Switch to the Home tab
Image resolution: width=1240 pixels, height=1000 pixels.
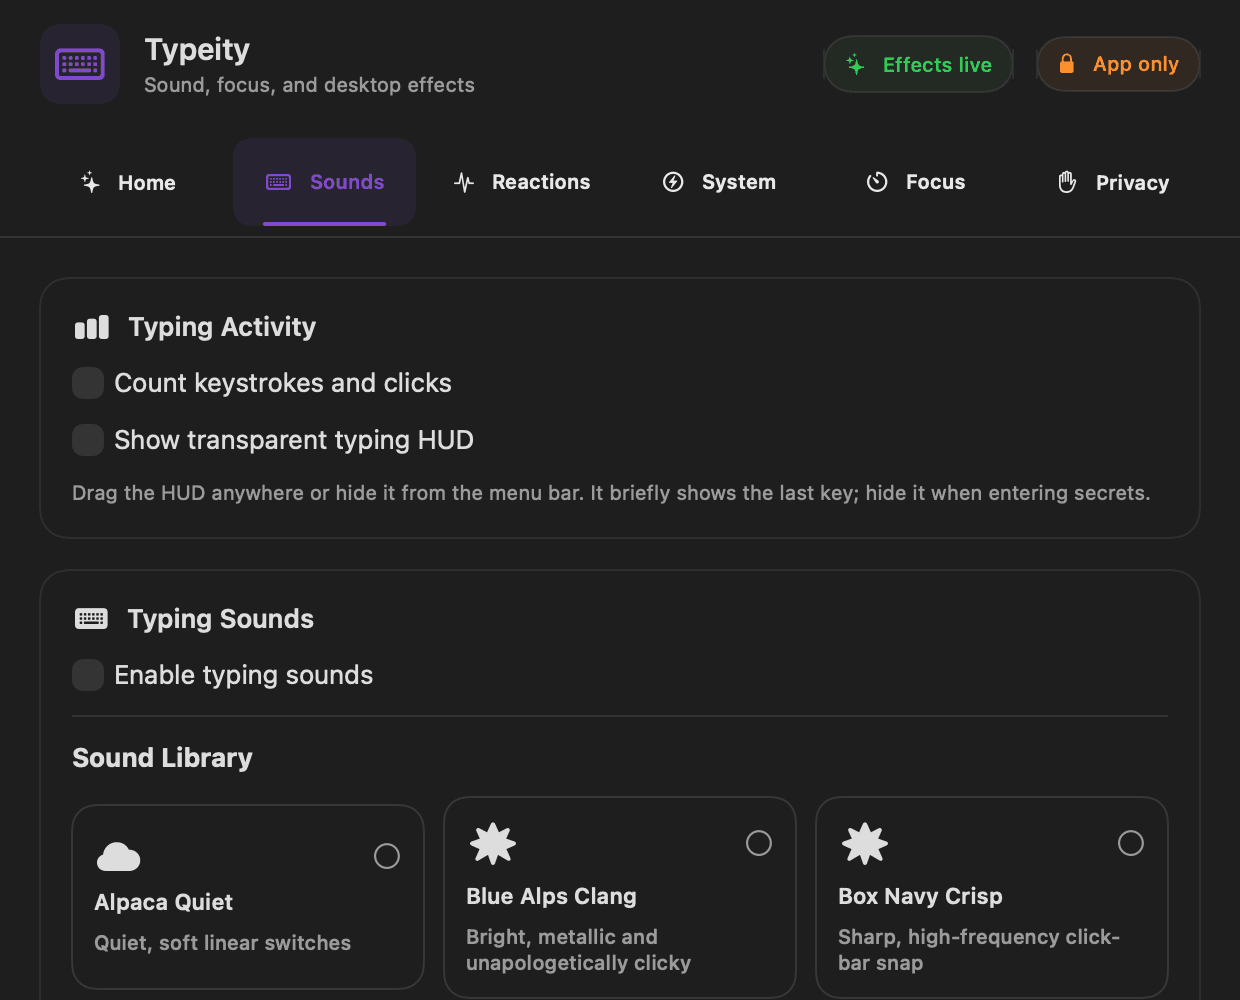(x=128, y=182)
